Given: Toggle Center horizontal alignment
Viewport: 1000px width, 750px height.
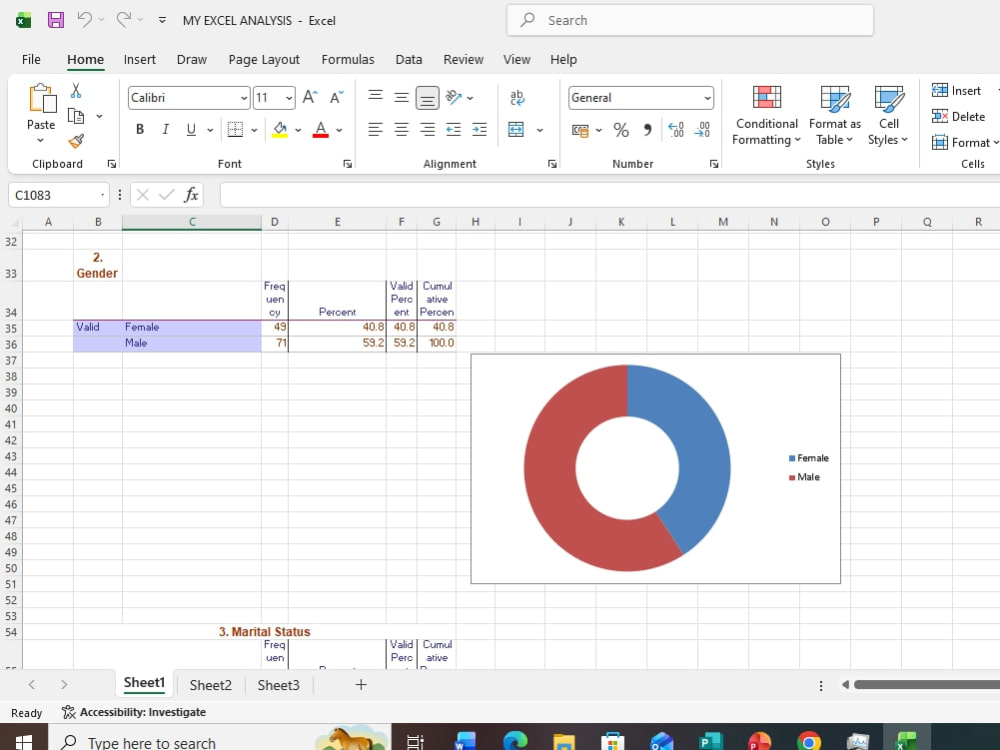Looking at the screenshot, I should [401, 129].
